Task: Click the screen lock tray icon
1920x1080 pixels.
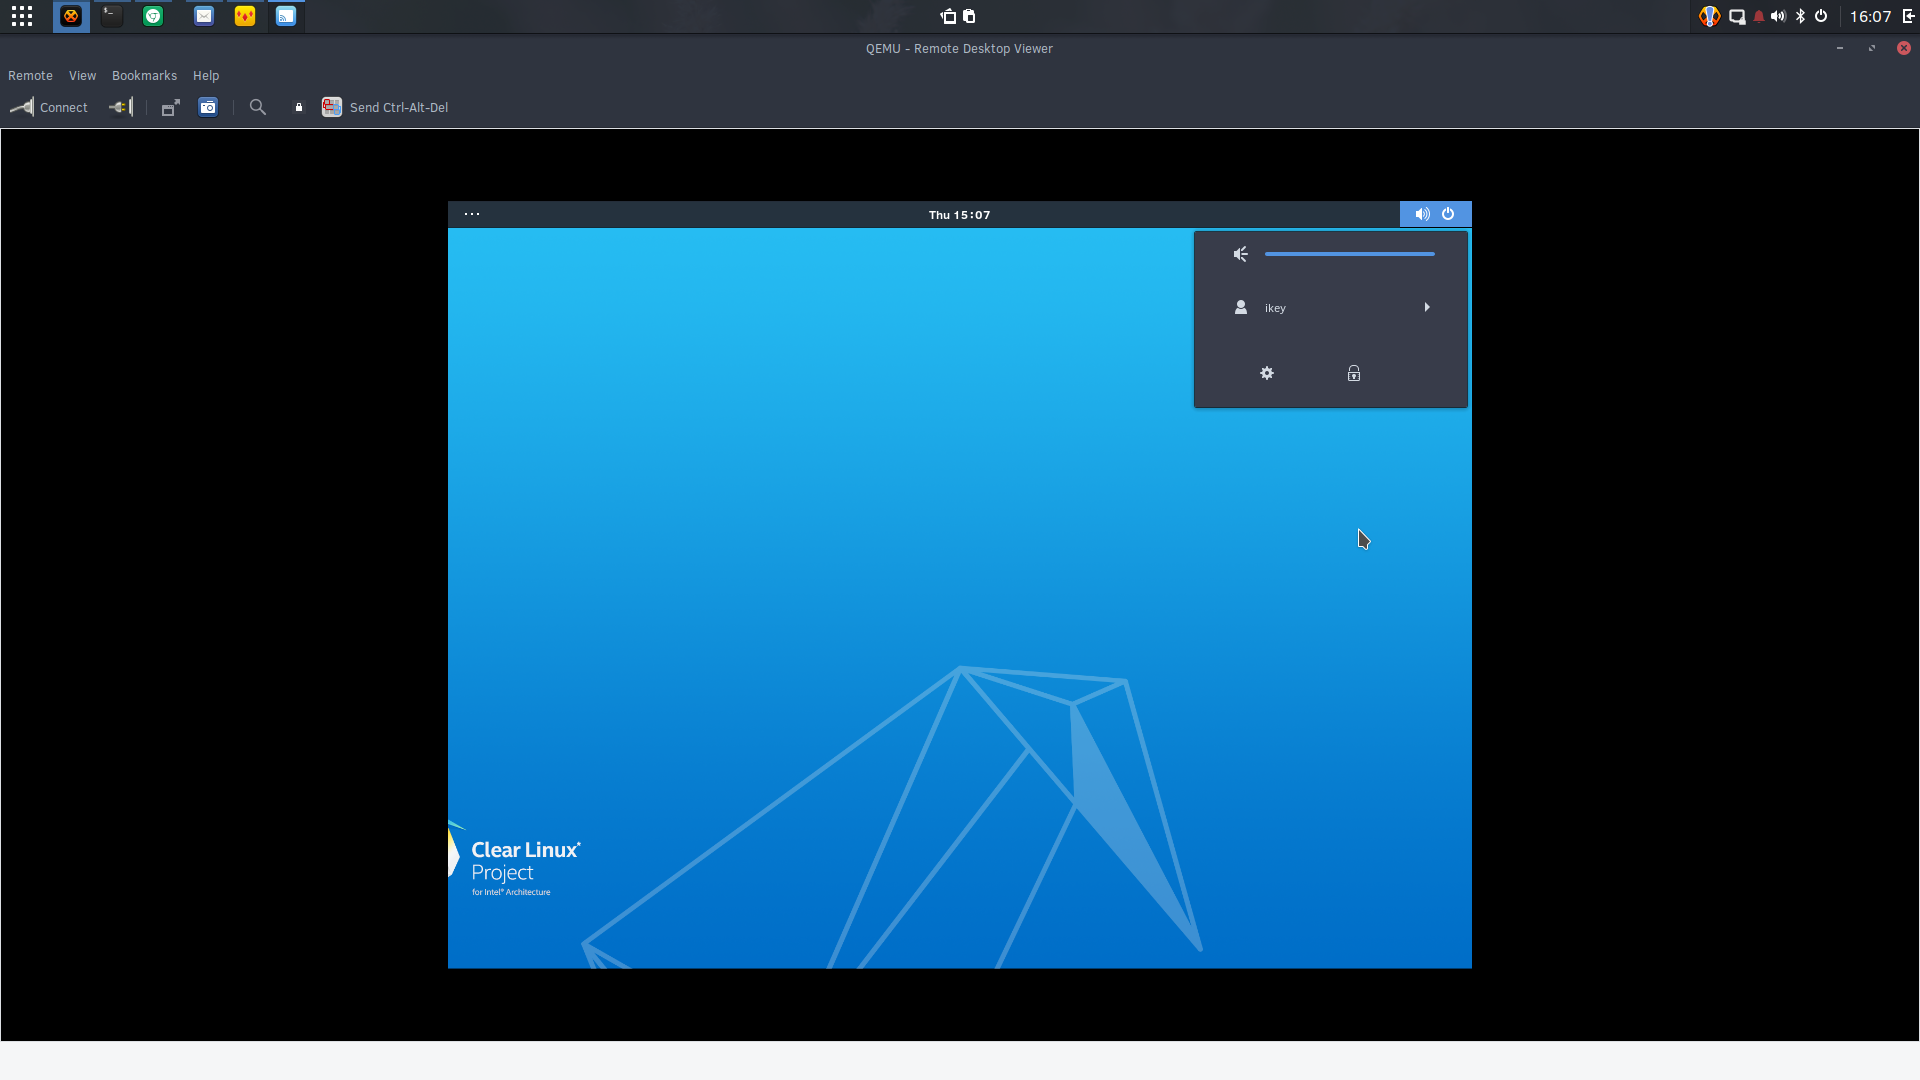Action: 1737,16
